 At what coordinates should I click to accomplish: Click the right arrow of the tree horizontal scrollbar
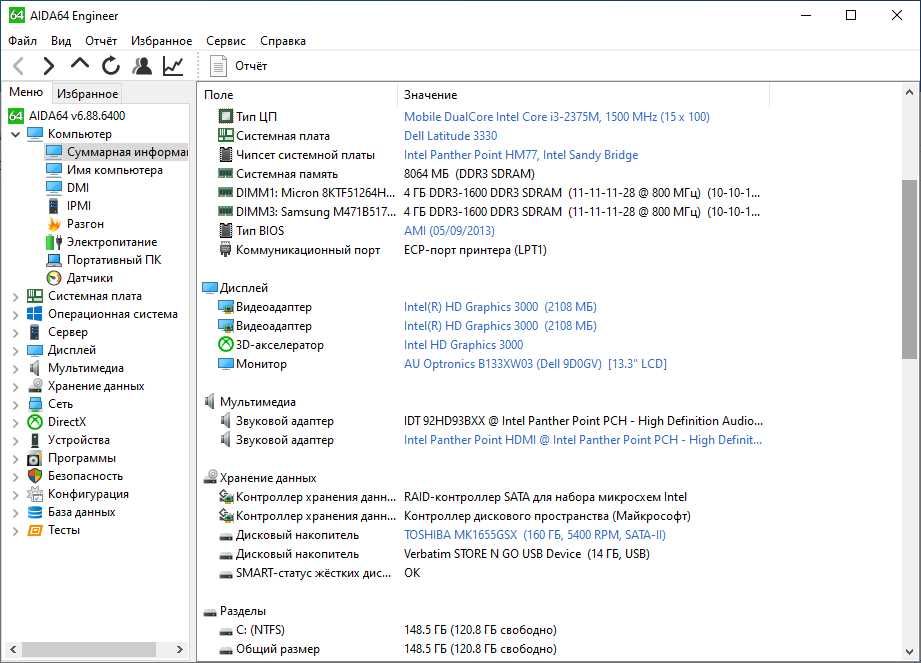(180, 649)
